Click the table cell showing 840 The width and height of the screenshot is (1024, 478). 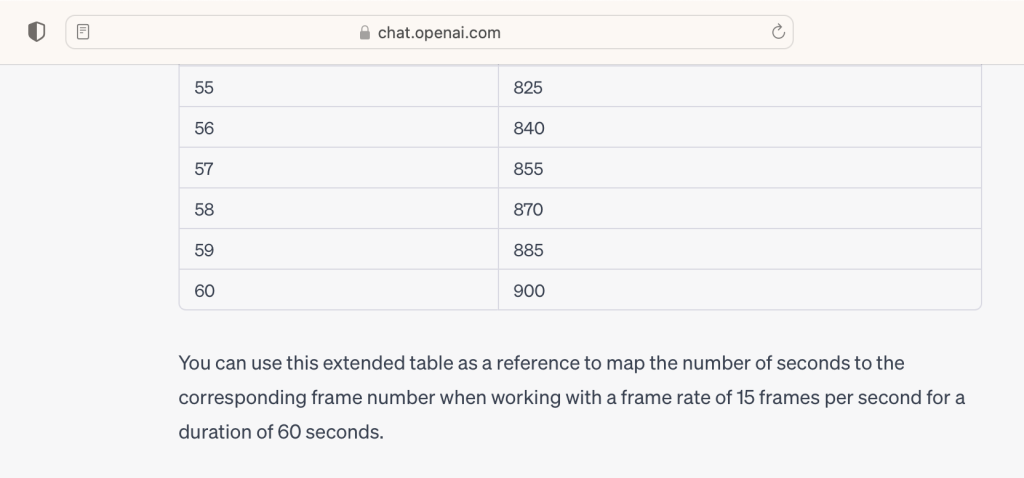pyautogui.click(x=739, y=127)
